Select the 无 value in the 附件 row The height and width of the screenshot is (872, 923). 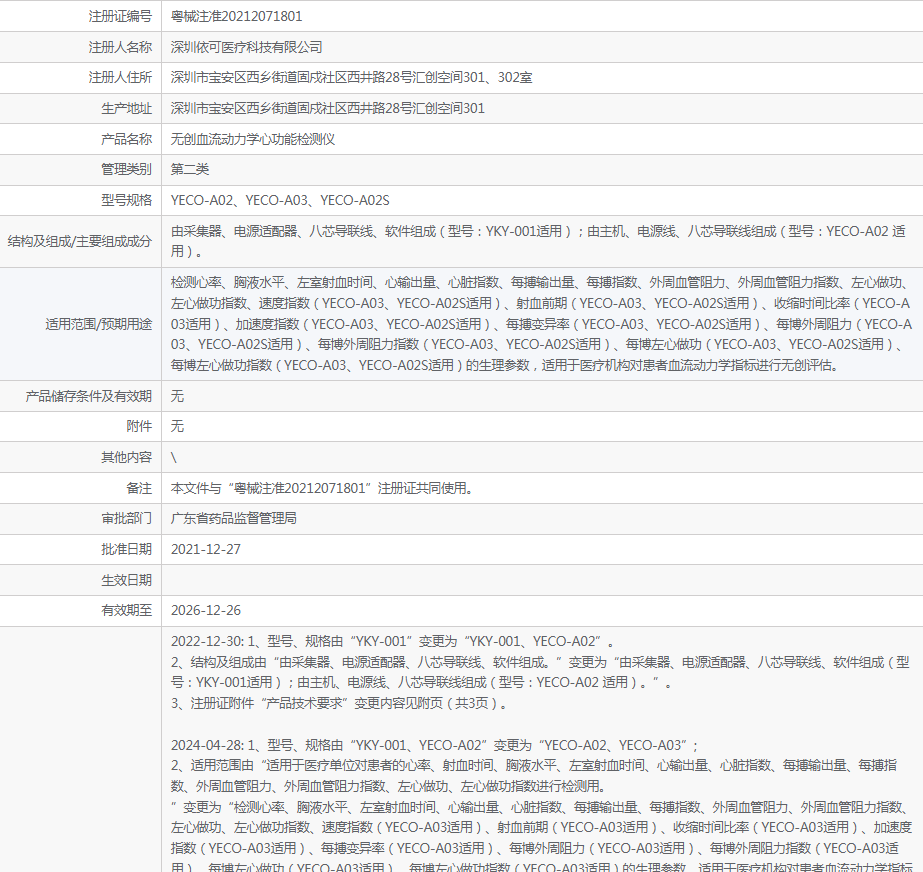tap(177, 426)
